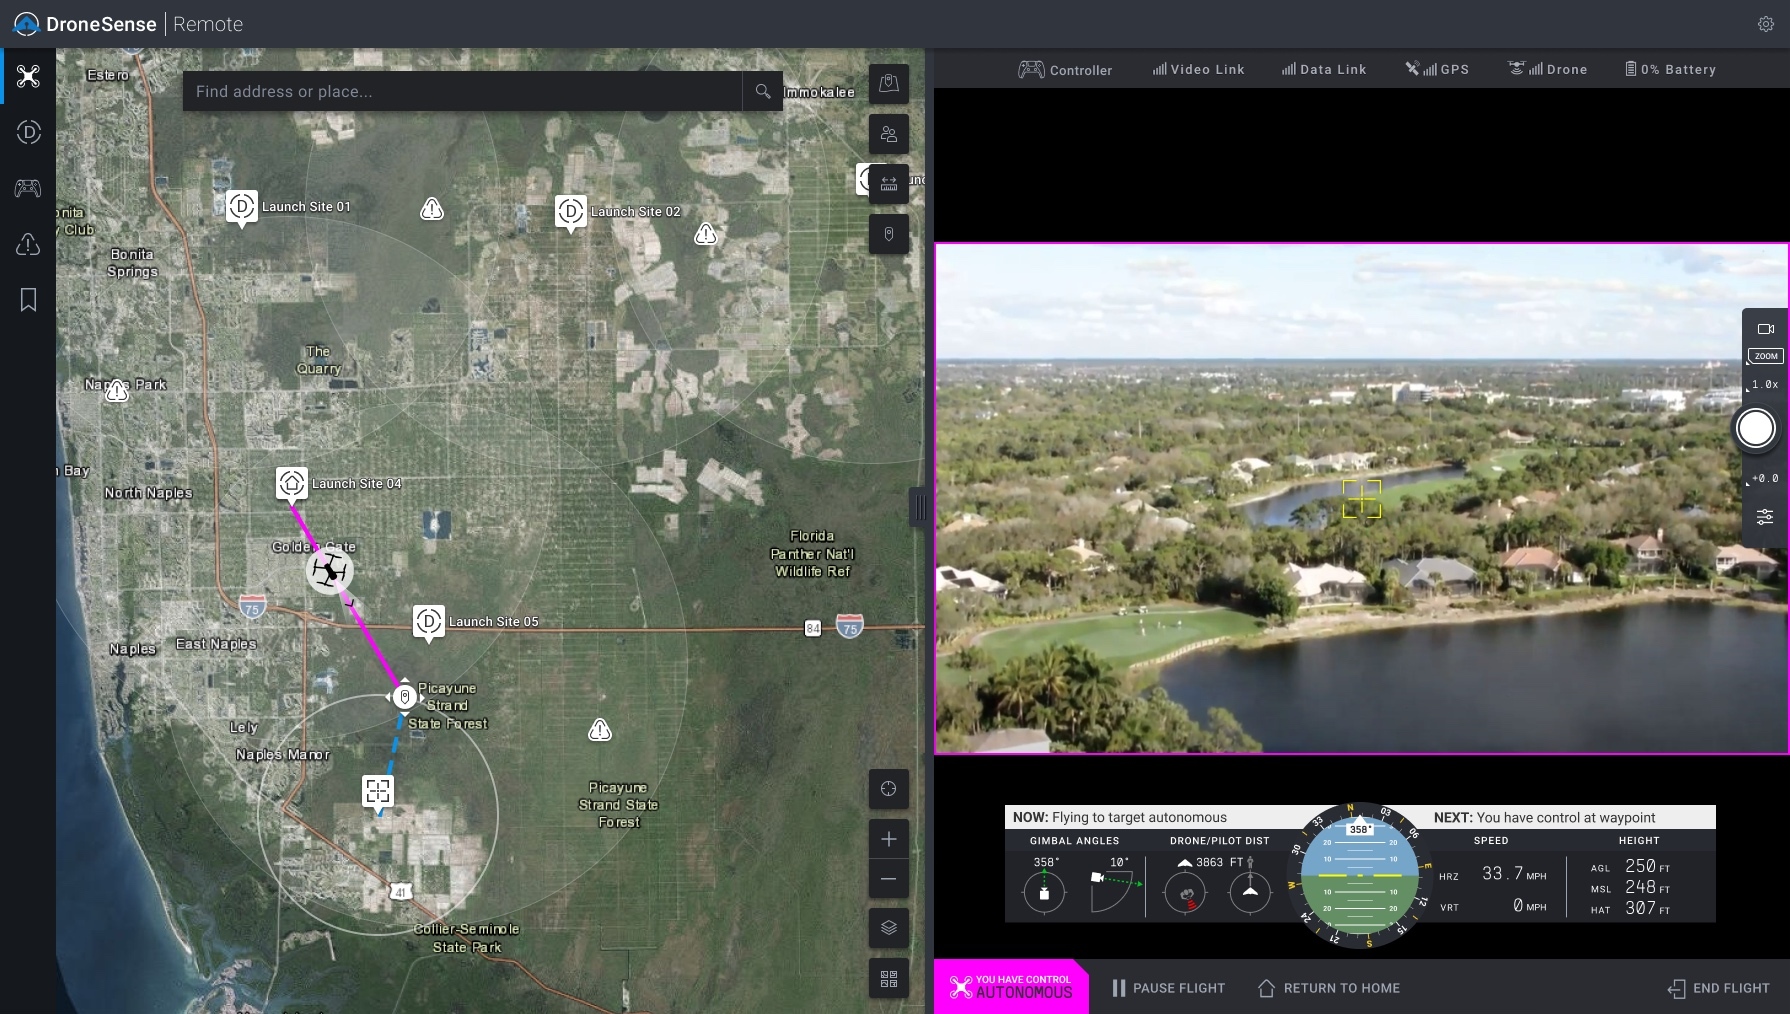Click the bookmark icon in left sidebar

tap(28, 300)
